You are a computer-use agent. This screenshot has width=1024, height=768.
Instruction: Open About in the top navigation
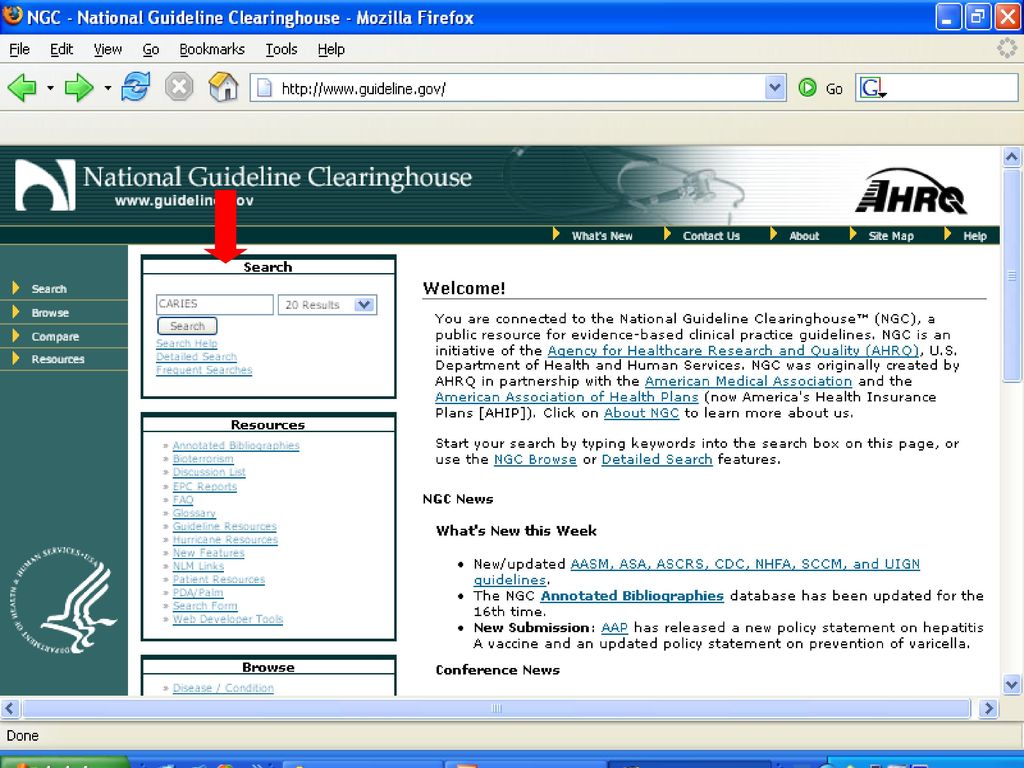click(804, 236)
